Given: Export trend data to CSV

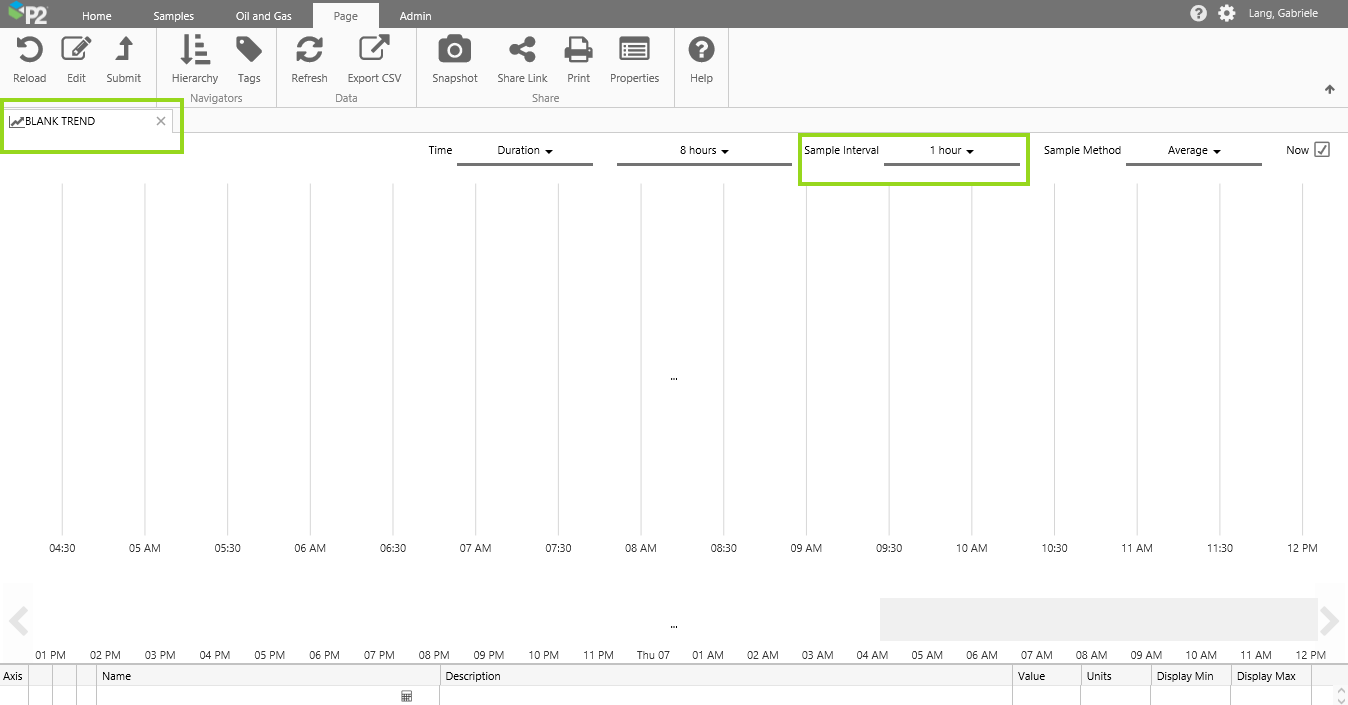Looking at the screenshot, I should click(374, 50).
